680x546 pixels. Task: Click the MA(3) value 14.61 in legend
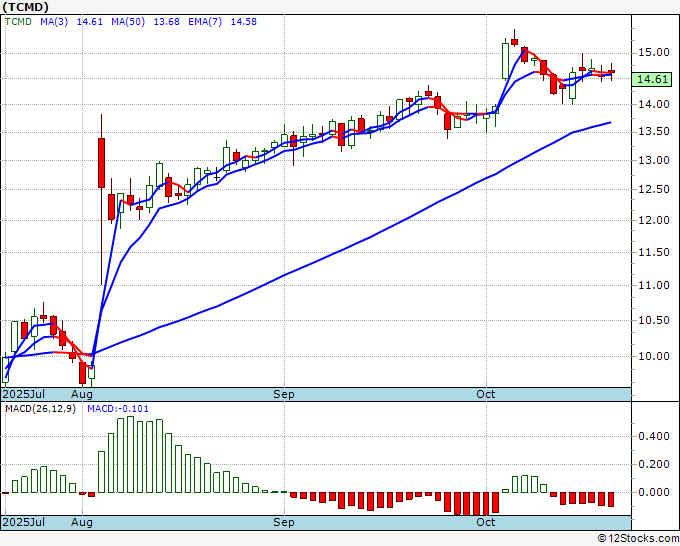pos(90,21)
